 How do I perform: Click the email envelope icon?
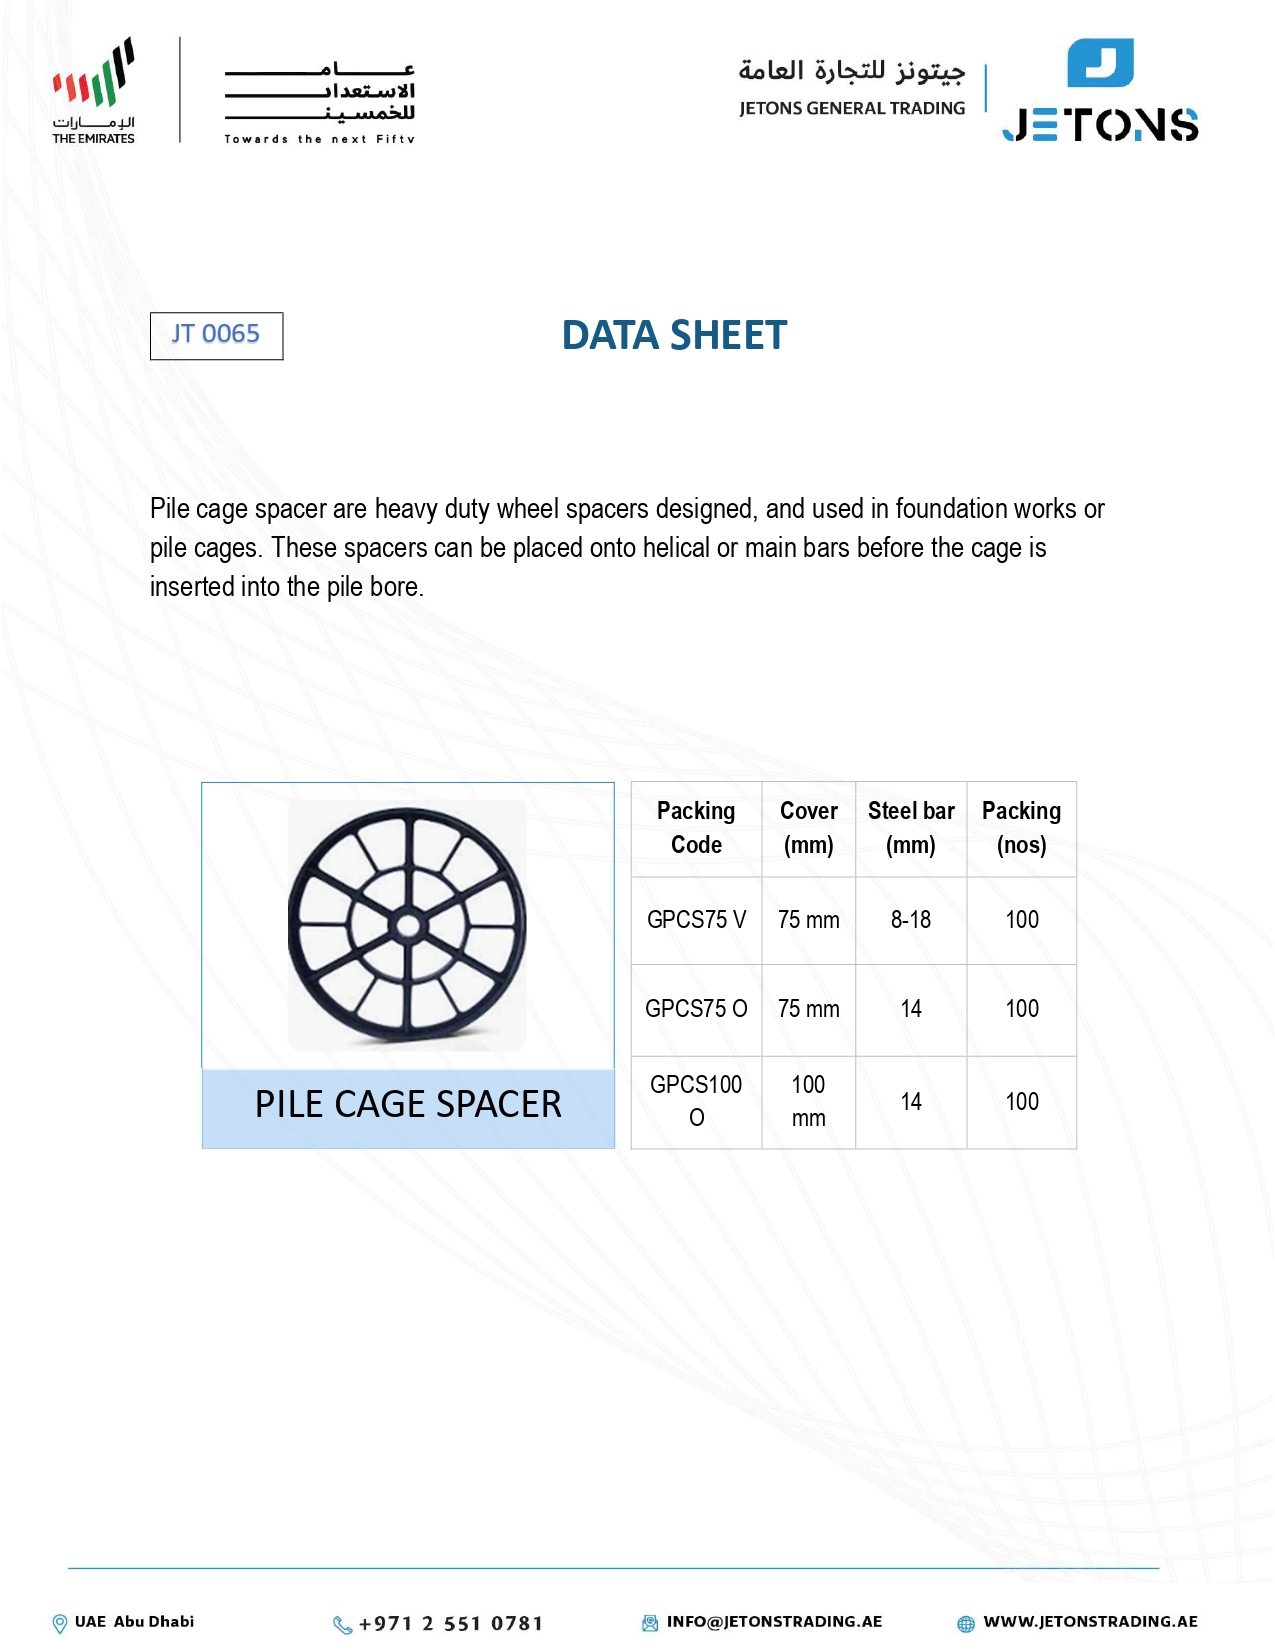[x=650, y=1623]
